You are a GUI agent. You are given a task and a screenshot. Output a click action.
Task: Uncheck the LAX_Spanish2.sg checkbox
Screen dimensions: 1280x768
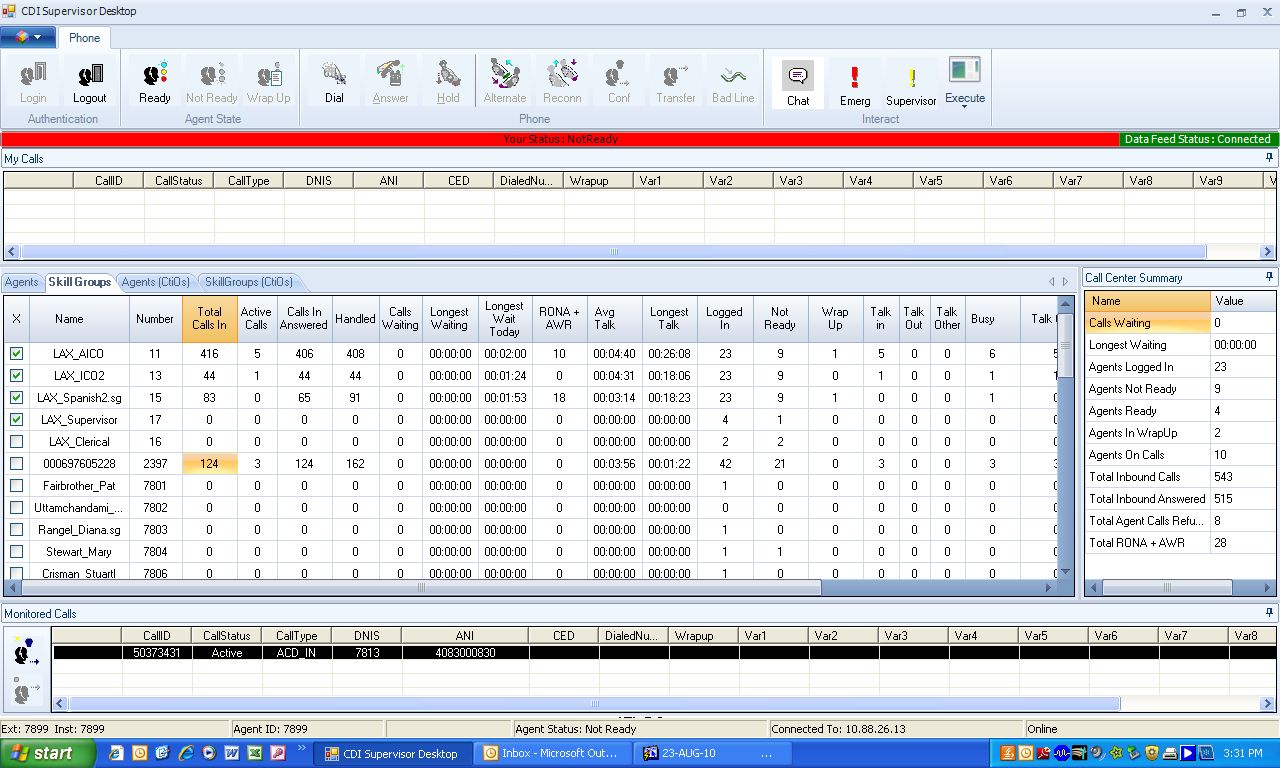coord(16,397)
